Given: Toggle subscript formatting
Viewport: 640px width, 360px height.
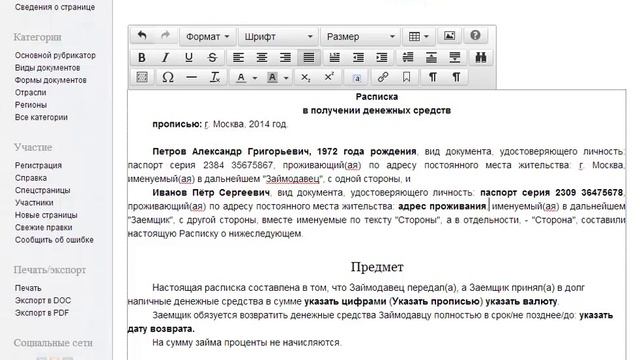Looking at the screenshot, I should 305,77.
